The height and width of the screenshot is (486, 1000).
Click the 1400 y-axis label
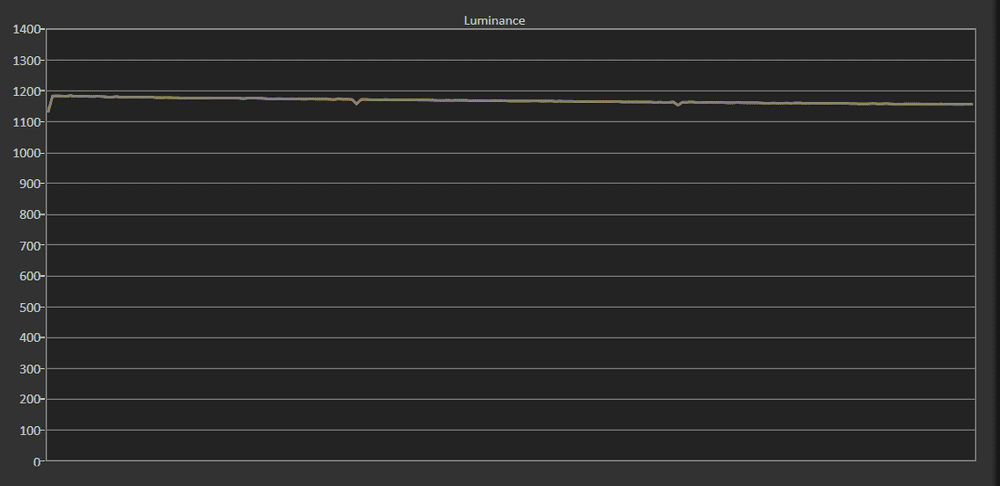pos(24,30)
